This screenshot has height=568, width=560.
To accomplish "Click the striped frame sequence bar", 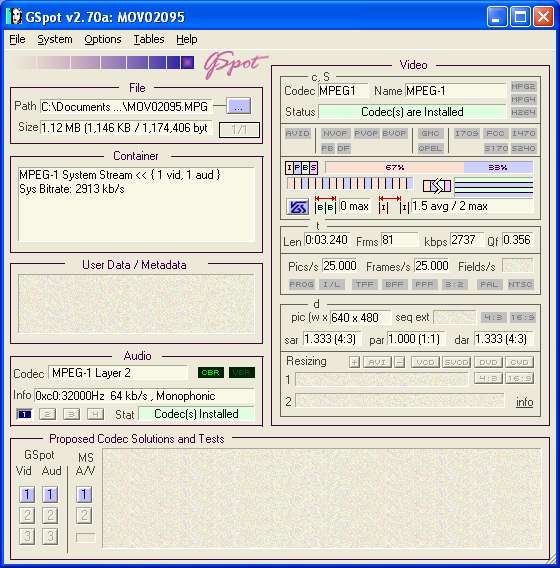I will click(x=350, y=183).
